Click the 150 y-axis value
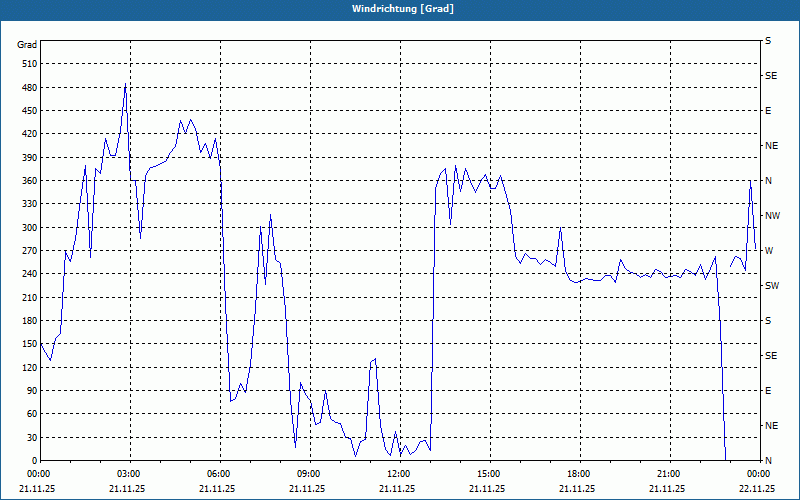Image resolution: width=800 pixels, height=500 pixels. pos(30,344)
